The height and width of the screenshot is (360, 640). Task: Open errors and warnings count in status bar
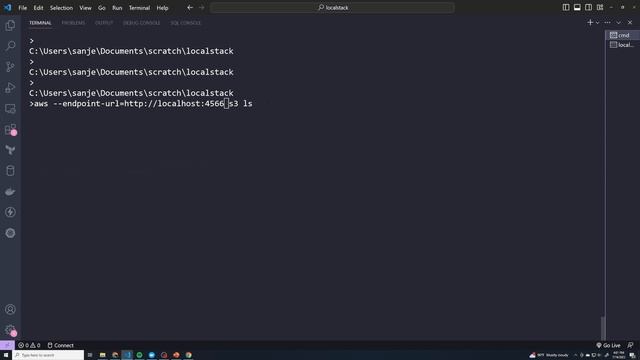[29, 345]
